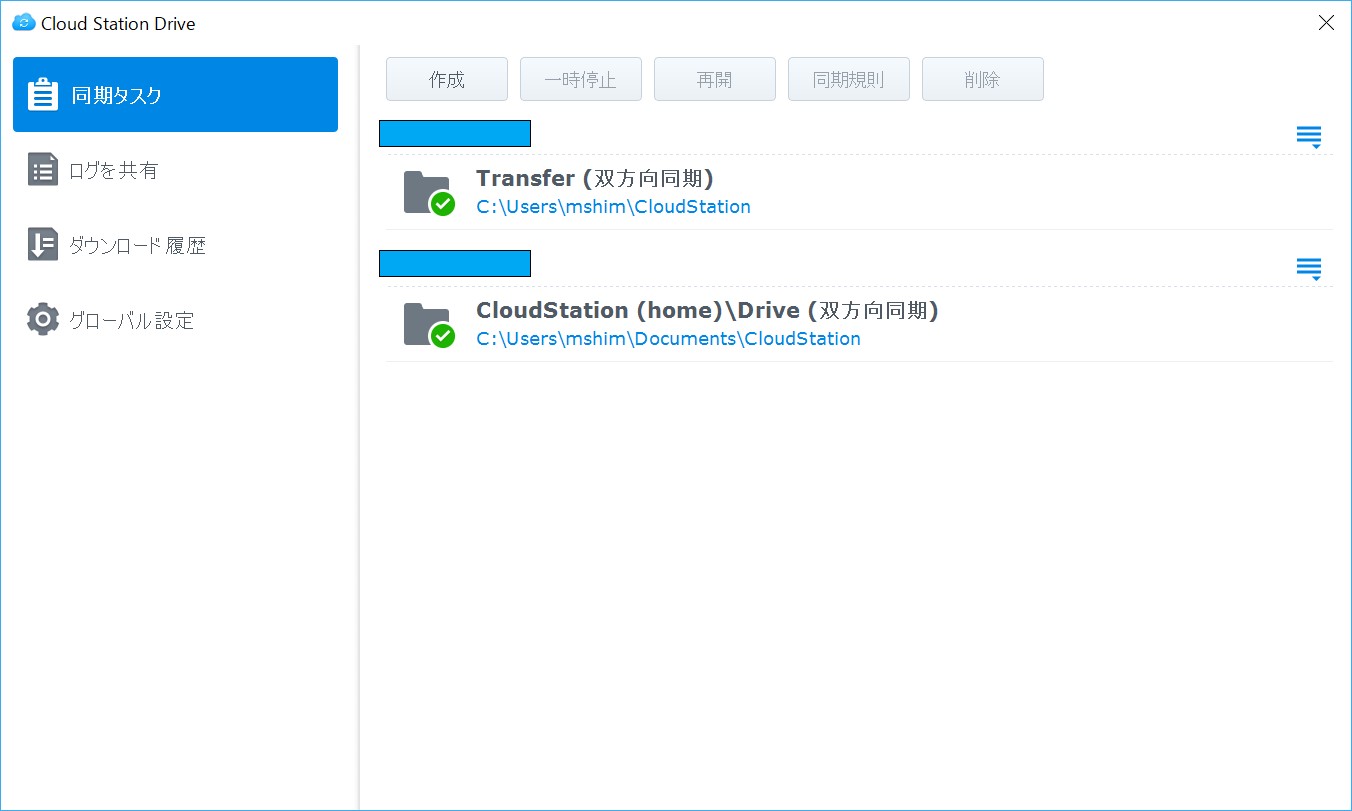Open the C:\Users\mshim\CloudStation path link
The image size is (1352, 811).
[613, 206]
